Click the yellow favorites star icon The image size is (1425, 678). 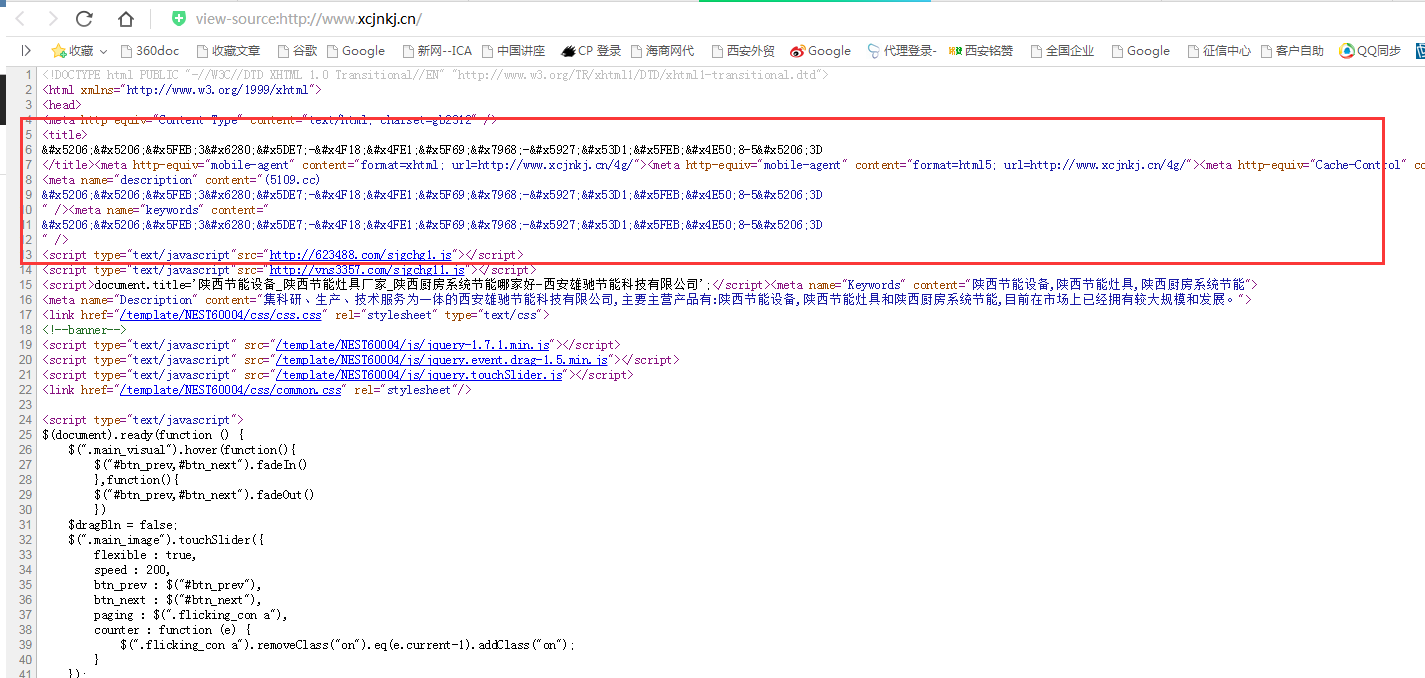click(x=58, y=49)
